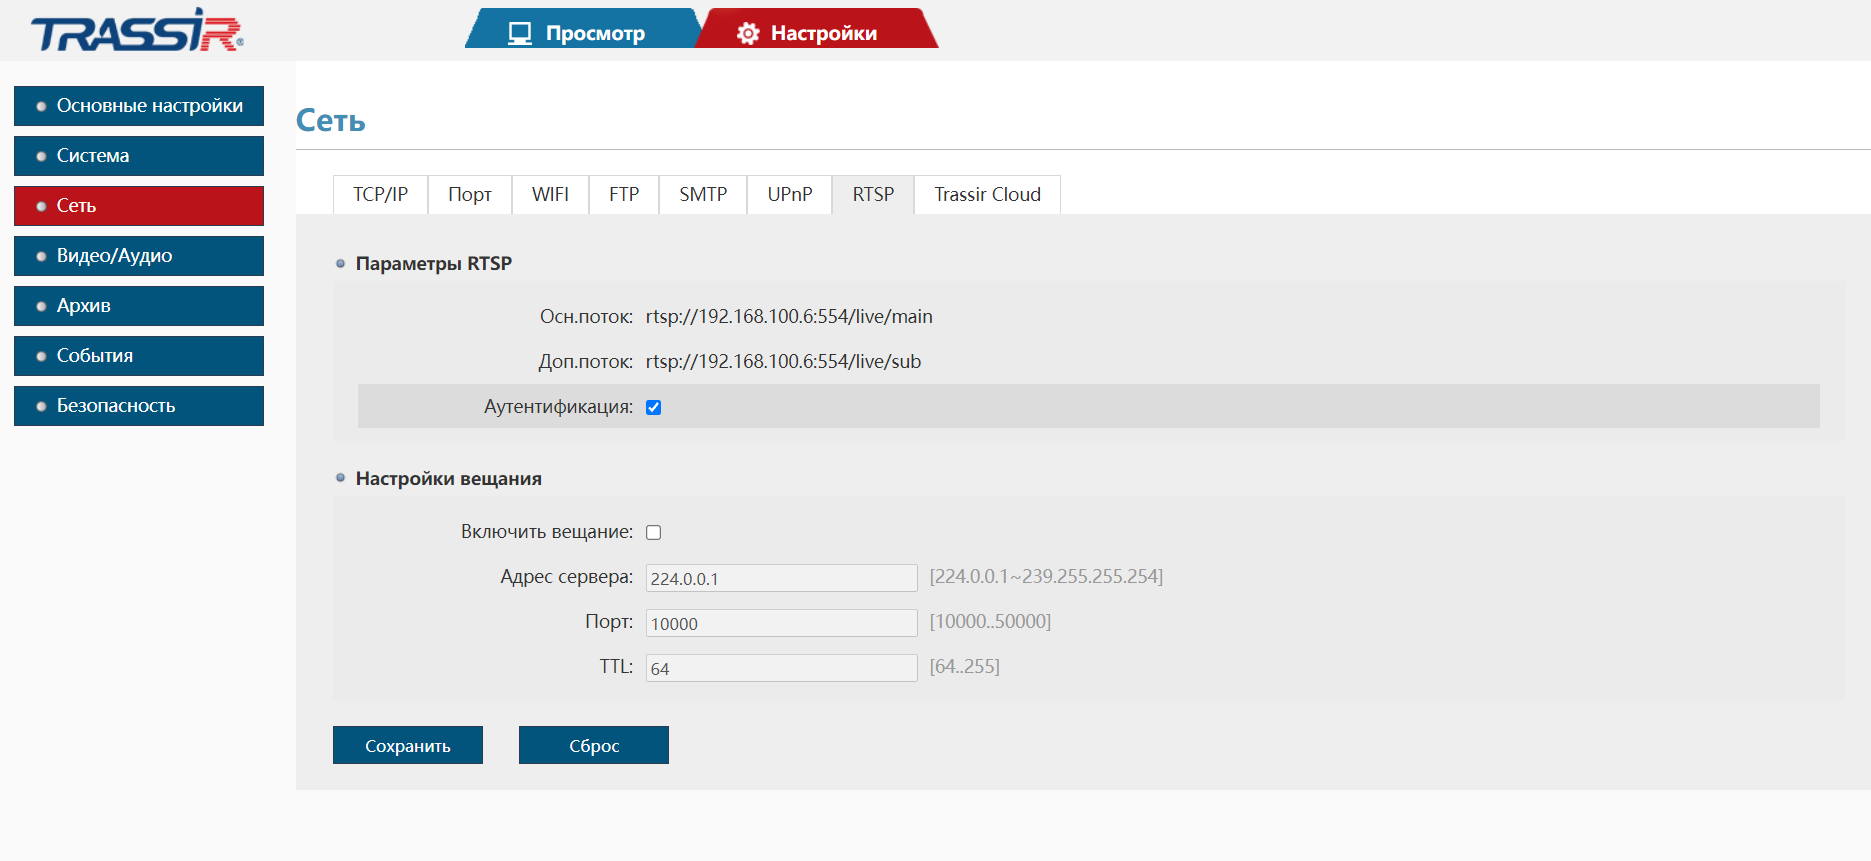Click the Сеть page title
1871x861 pixels.
pos(331,121)
